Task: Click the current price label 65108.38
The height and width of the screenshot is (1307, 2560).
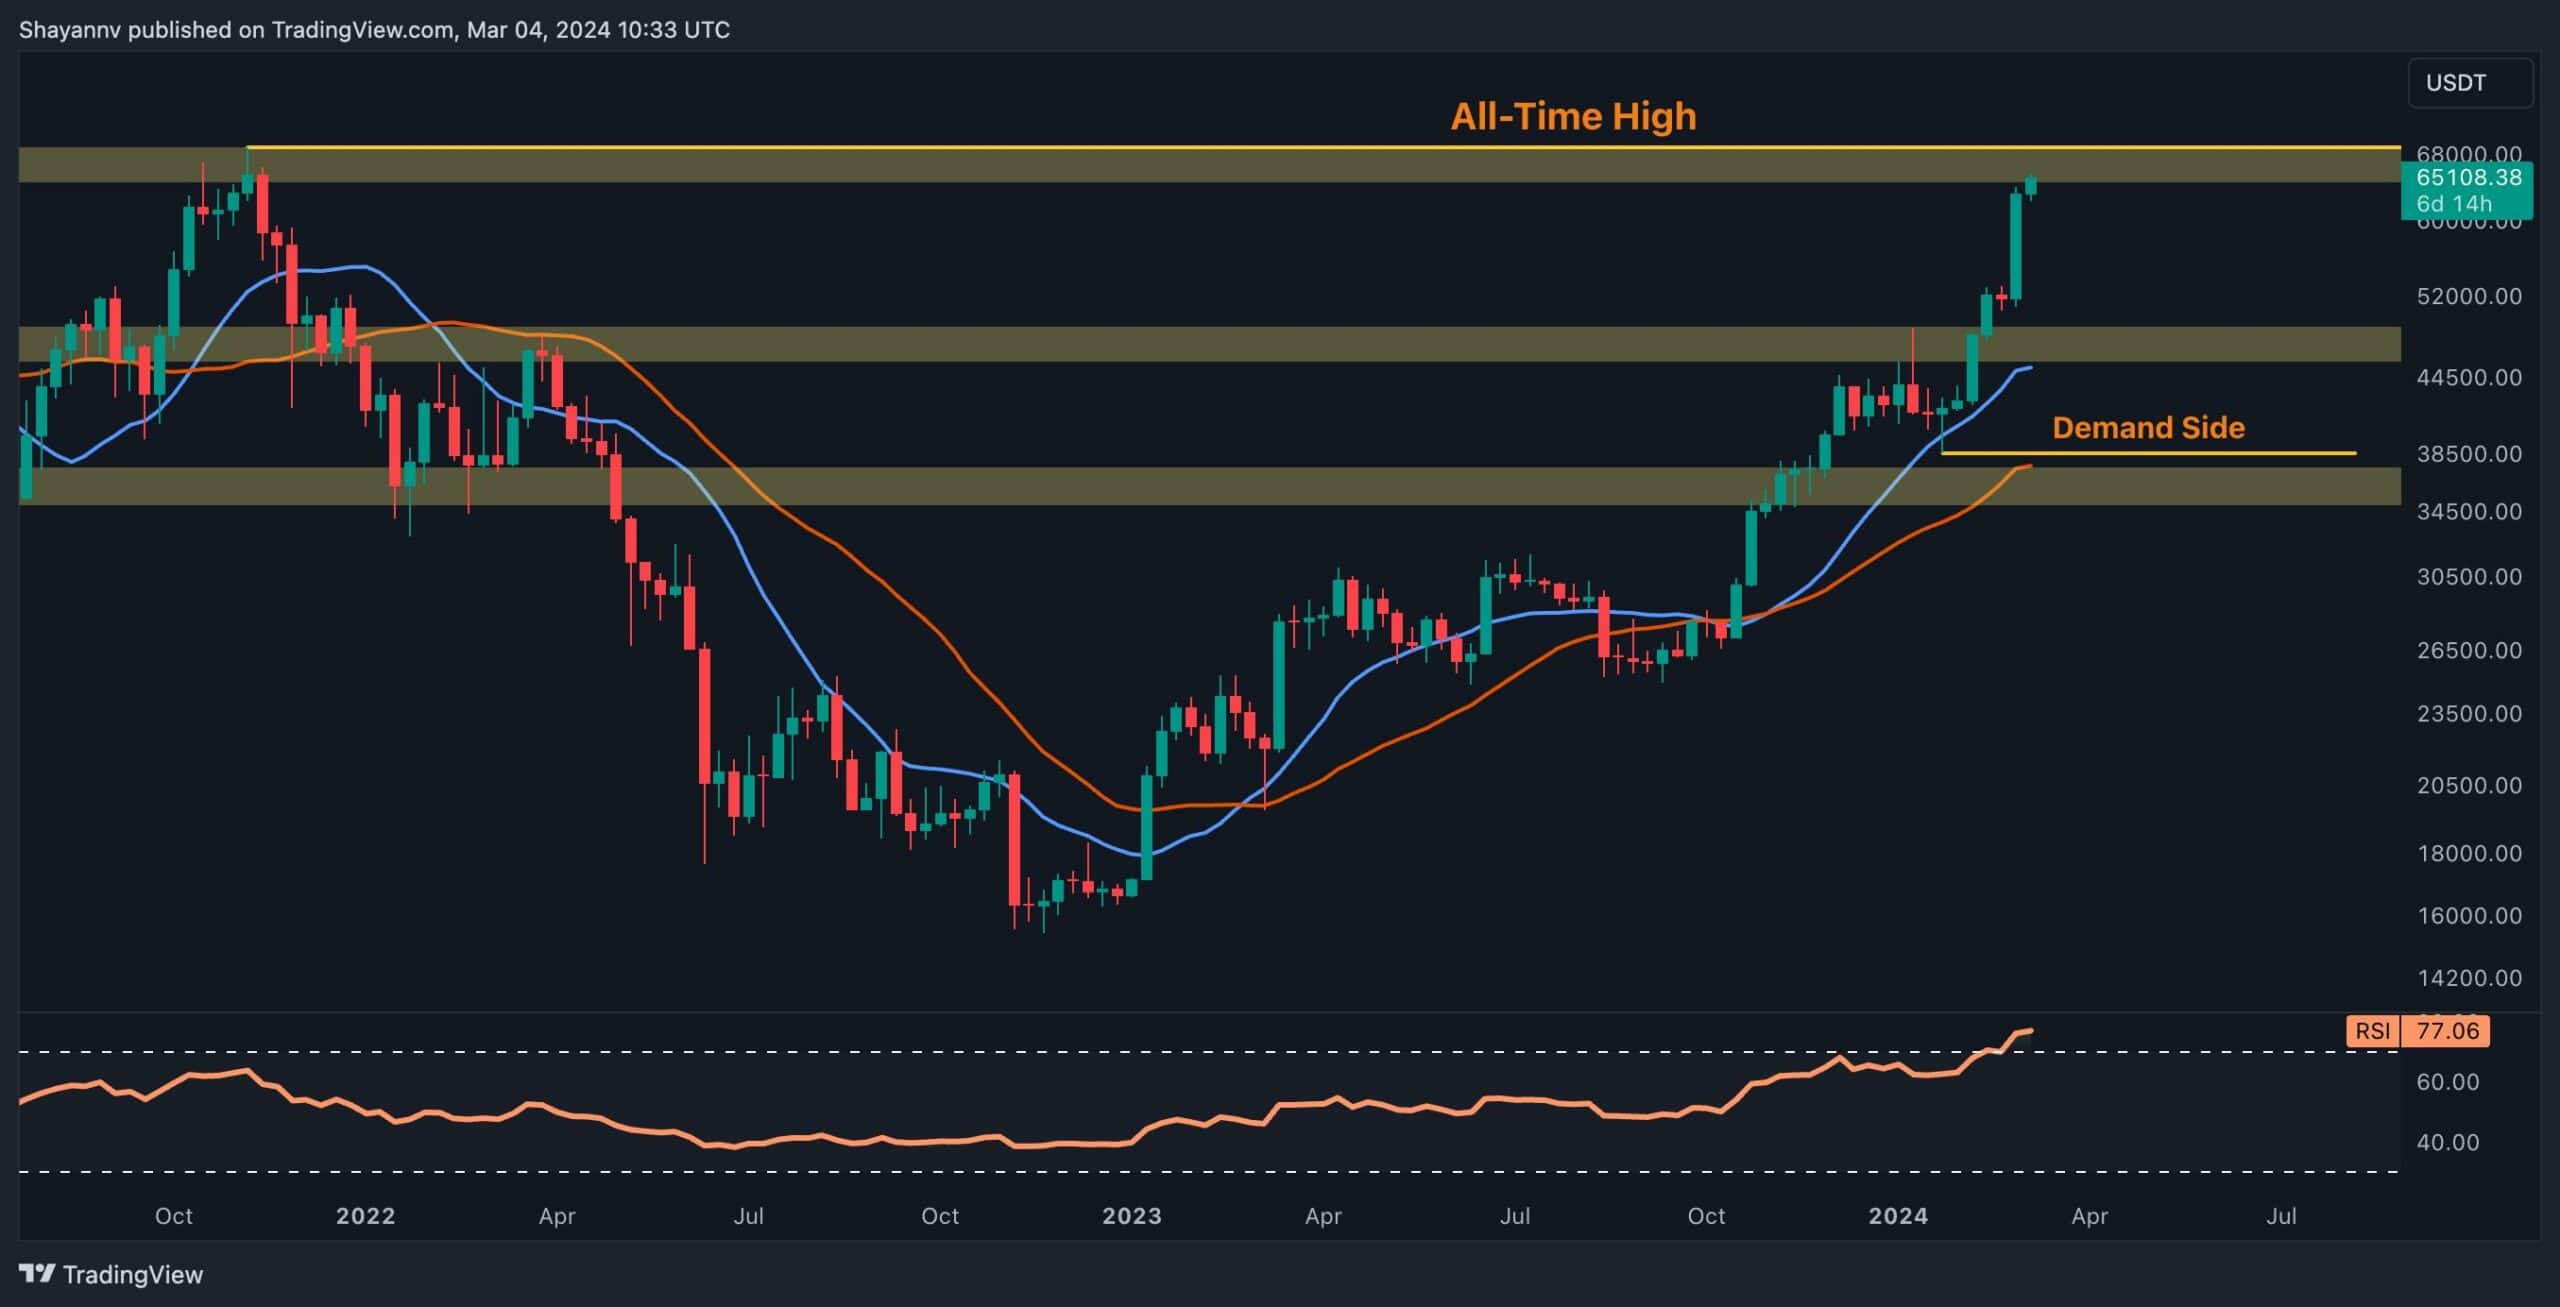Action: click(x=2467, y=178)
